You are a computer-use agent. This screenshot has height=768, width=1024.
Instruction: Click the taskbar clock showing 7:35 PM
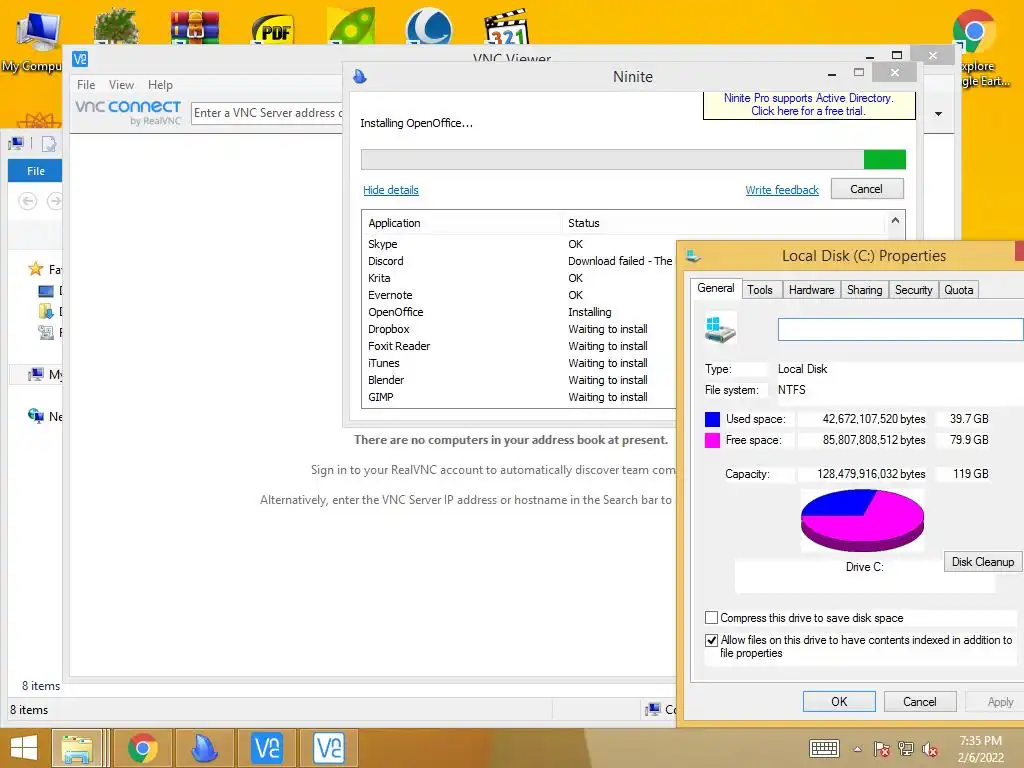point(980,749)
